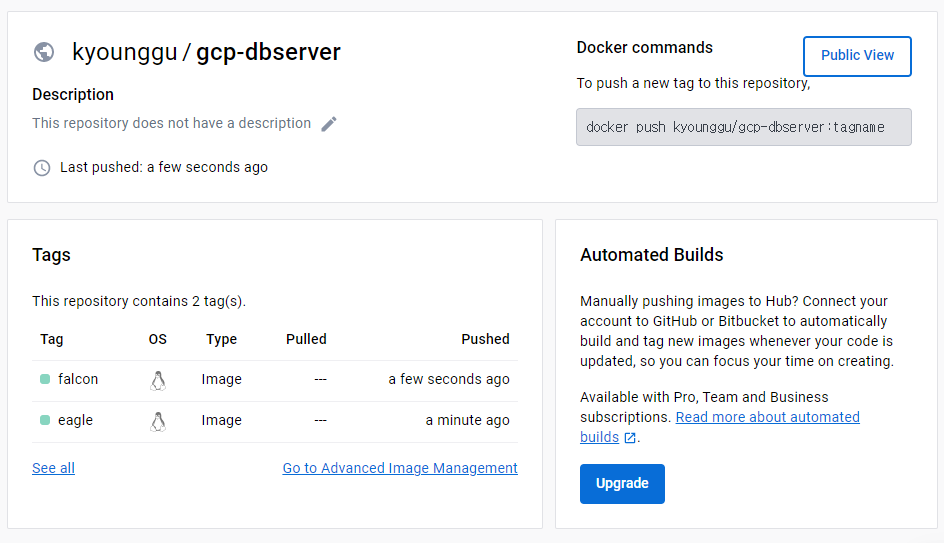Click the pulled dashes in eagle row
Image resolution: width=944 pixels, height=543 pixels.
320,420
